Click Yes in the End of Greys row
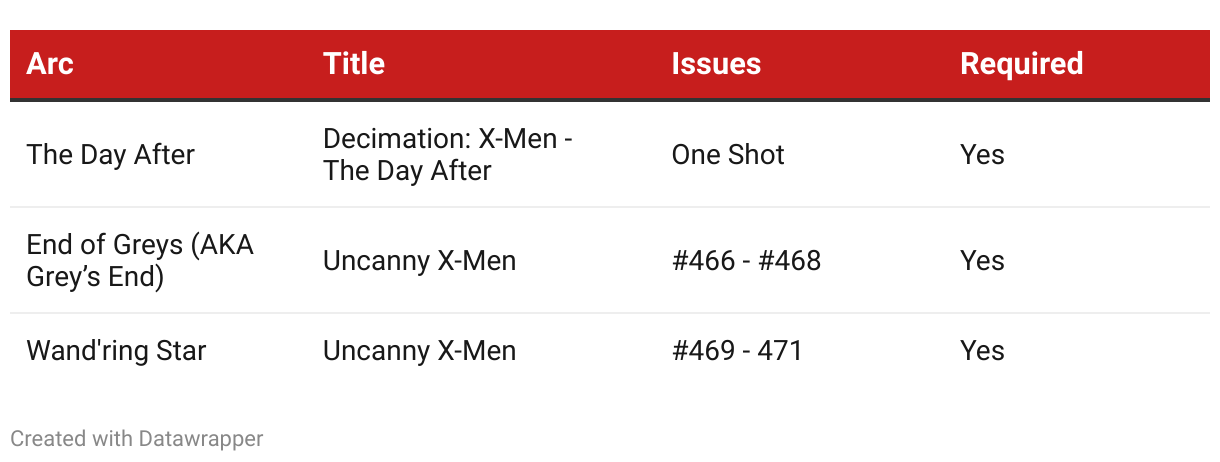The width and height of the screenshot is (1220, 462). point(982,261)
